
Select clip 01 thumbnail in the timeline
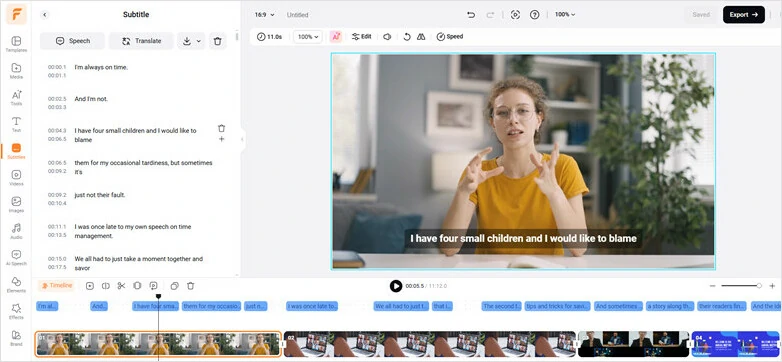tap(158, 344)
